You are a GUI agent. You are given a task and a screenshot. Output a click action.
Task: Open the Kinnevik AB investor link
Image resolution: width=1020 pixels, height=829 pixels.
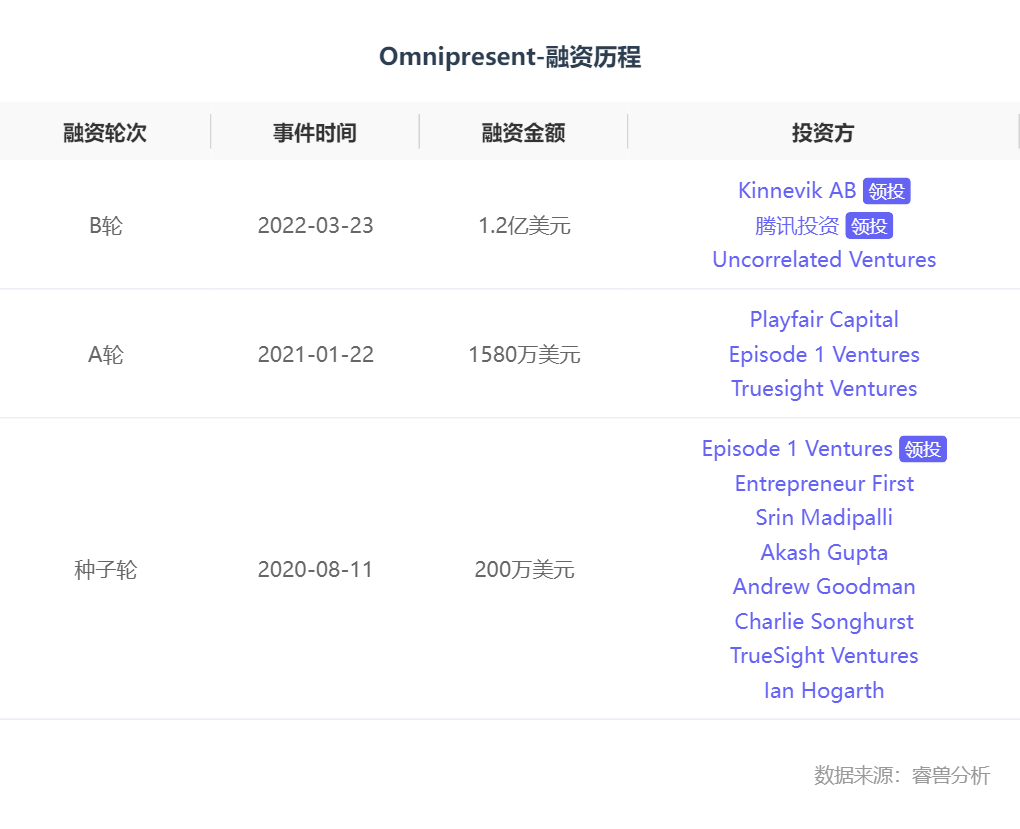pos(797,191)
